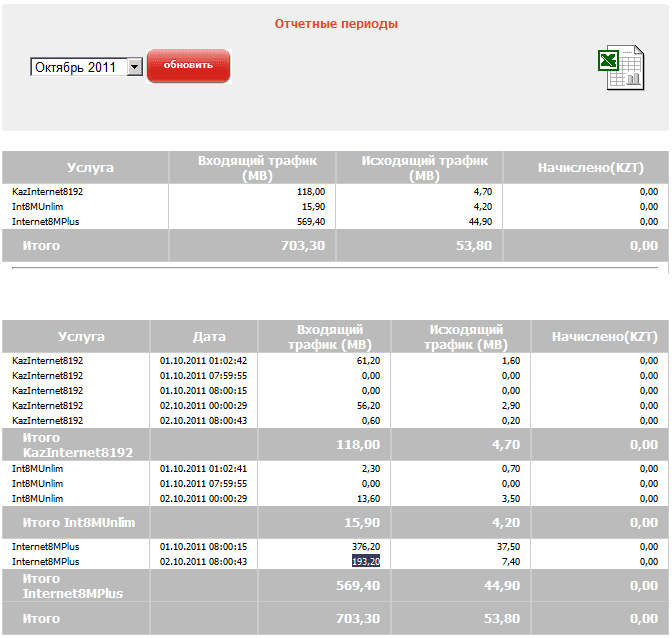Click the Internet8MPlus row in summary table
This screenshot has width=672, height=638.
(335, 222)
